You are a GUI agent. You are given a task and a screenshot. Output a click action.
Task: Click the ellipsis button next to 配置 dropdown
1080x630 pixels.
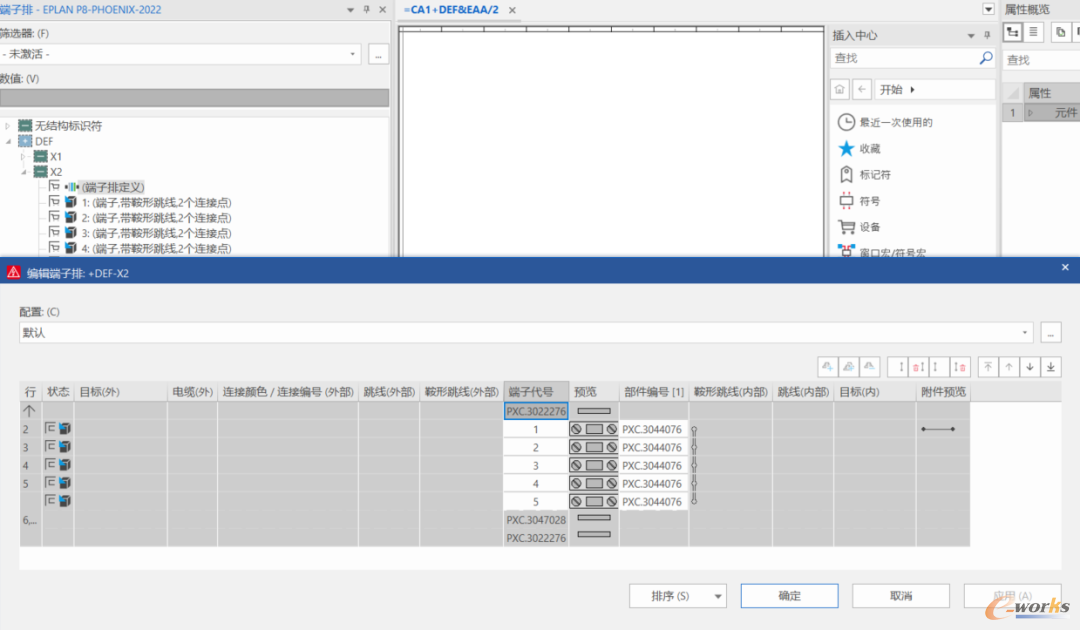click(1050, 333)
